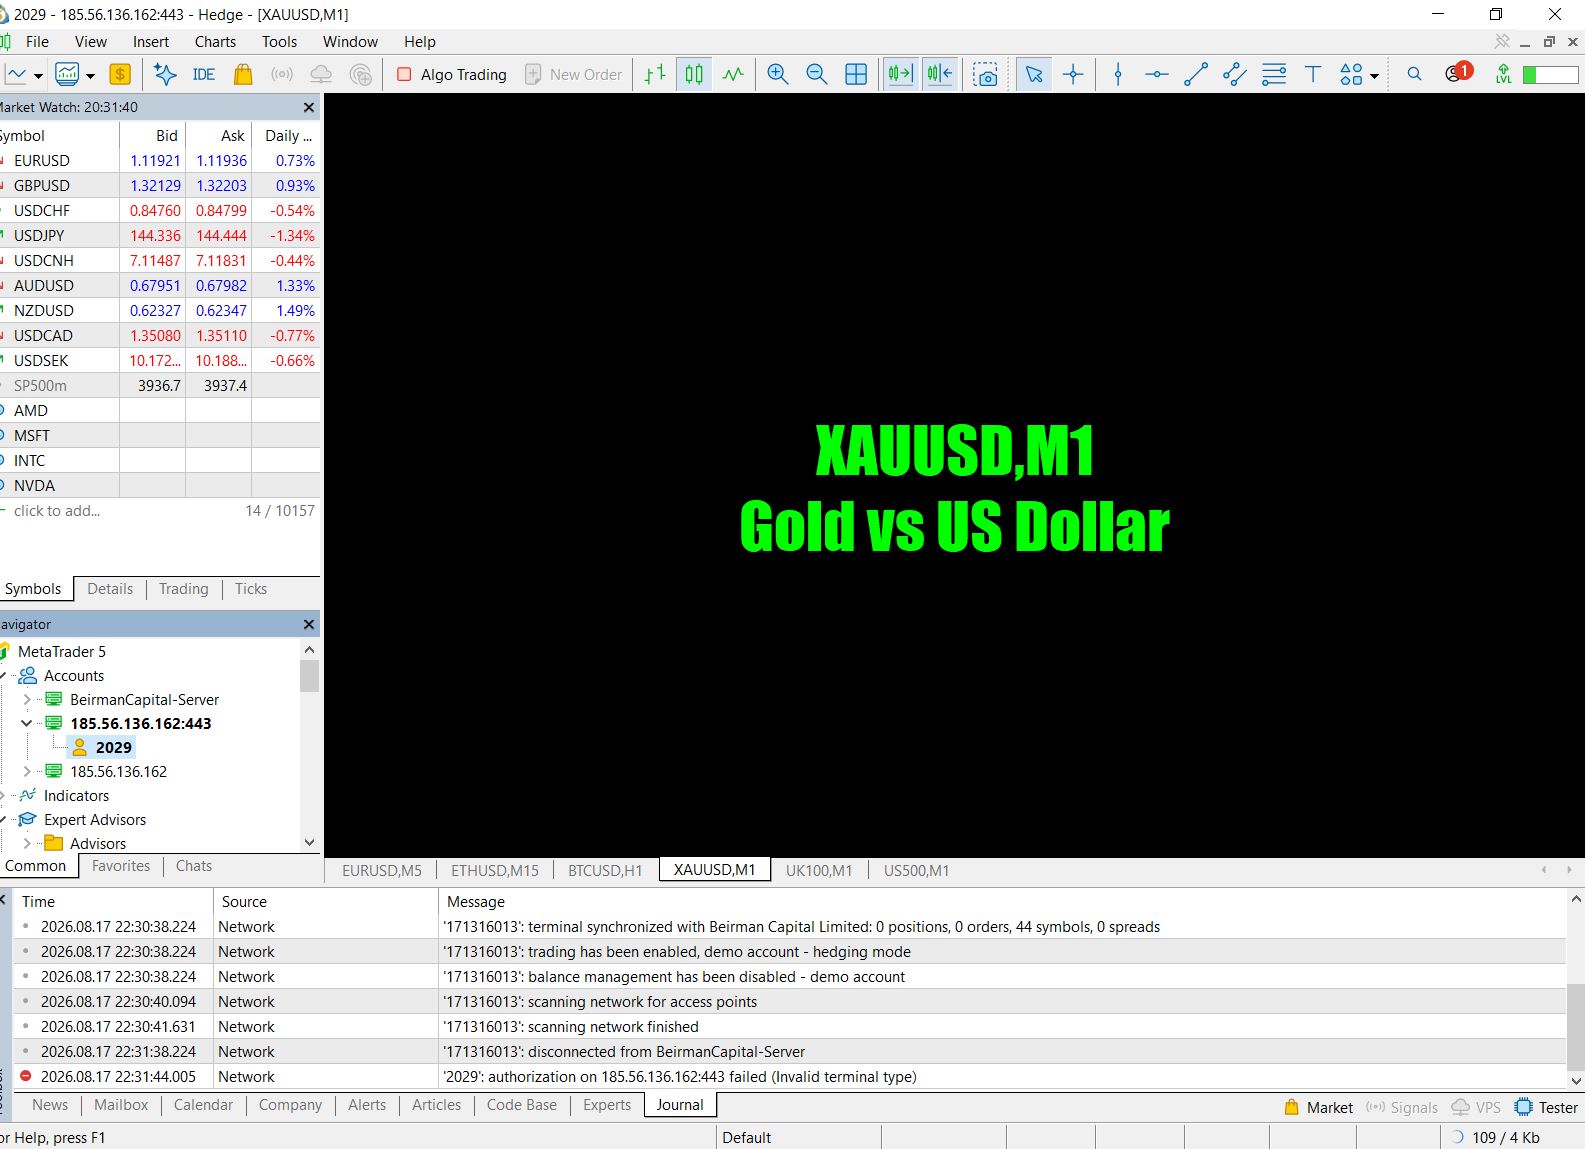Open the shapes objects dropdown arrow

1375,75
